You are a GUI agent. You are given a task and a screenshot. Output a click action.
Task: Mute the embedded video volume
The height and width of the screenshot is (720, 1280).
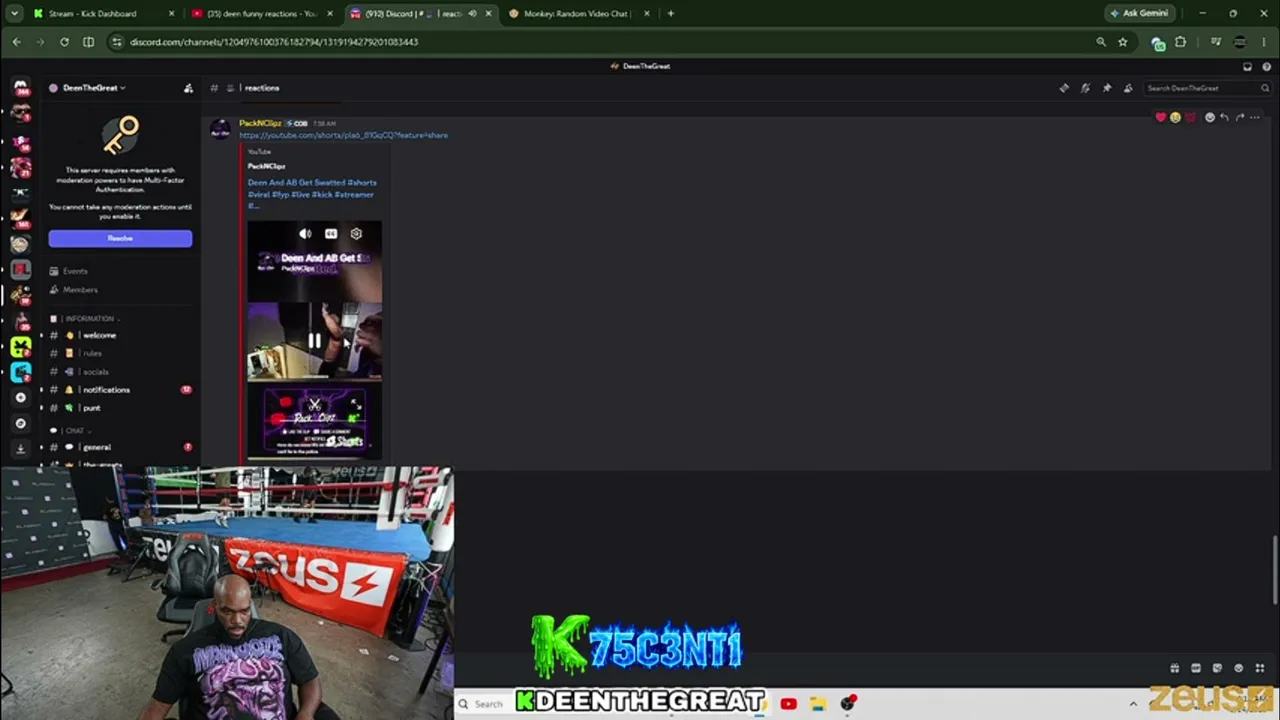[305, 234]
